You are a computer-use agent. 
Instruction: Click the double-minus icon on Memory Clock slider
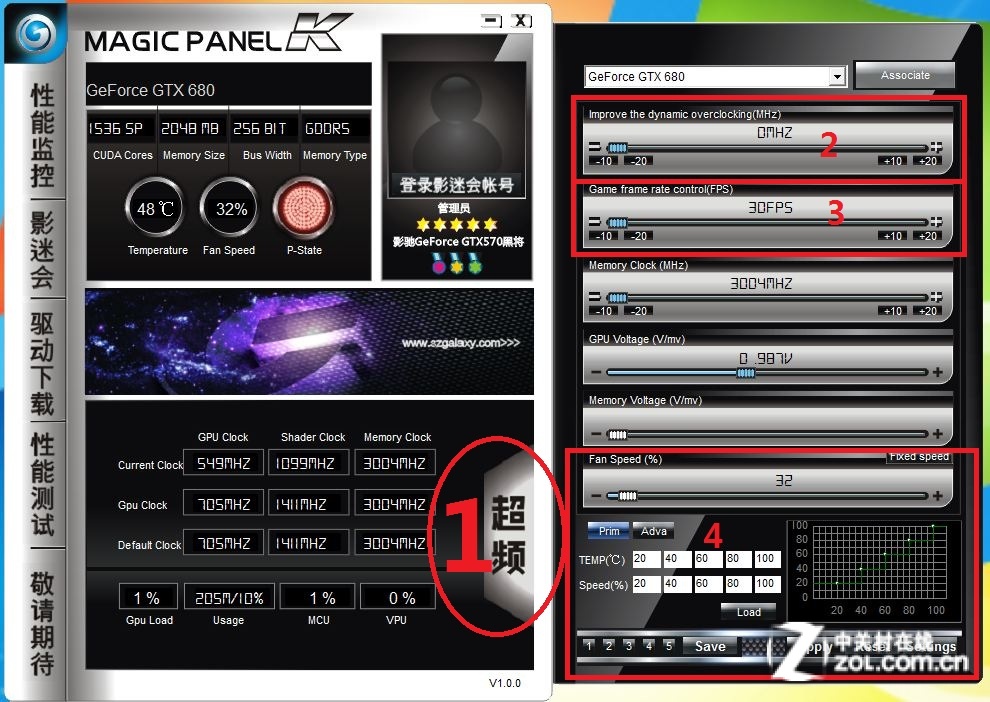595,297
